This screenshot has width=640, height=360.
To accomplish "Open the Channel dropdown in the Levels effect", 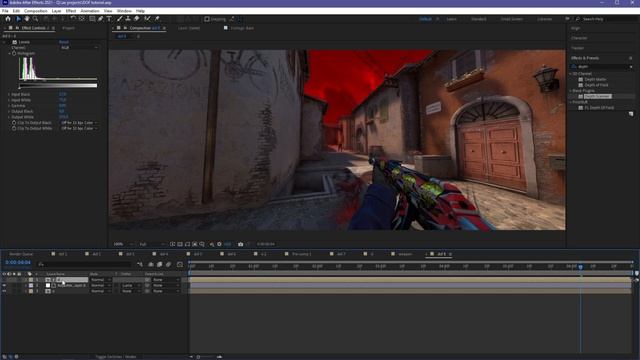I will pos(79,48).
